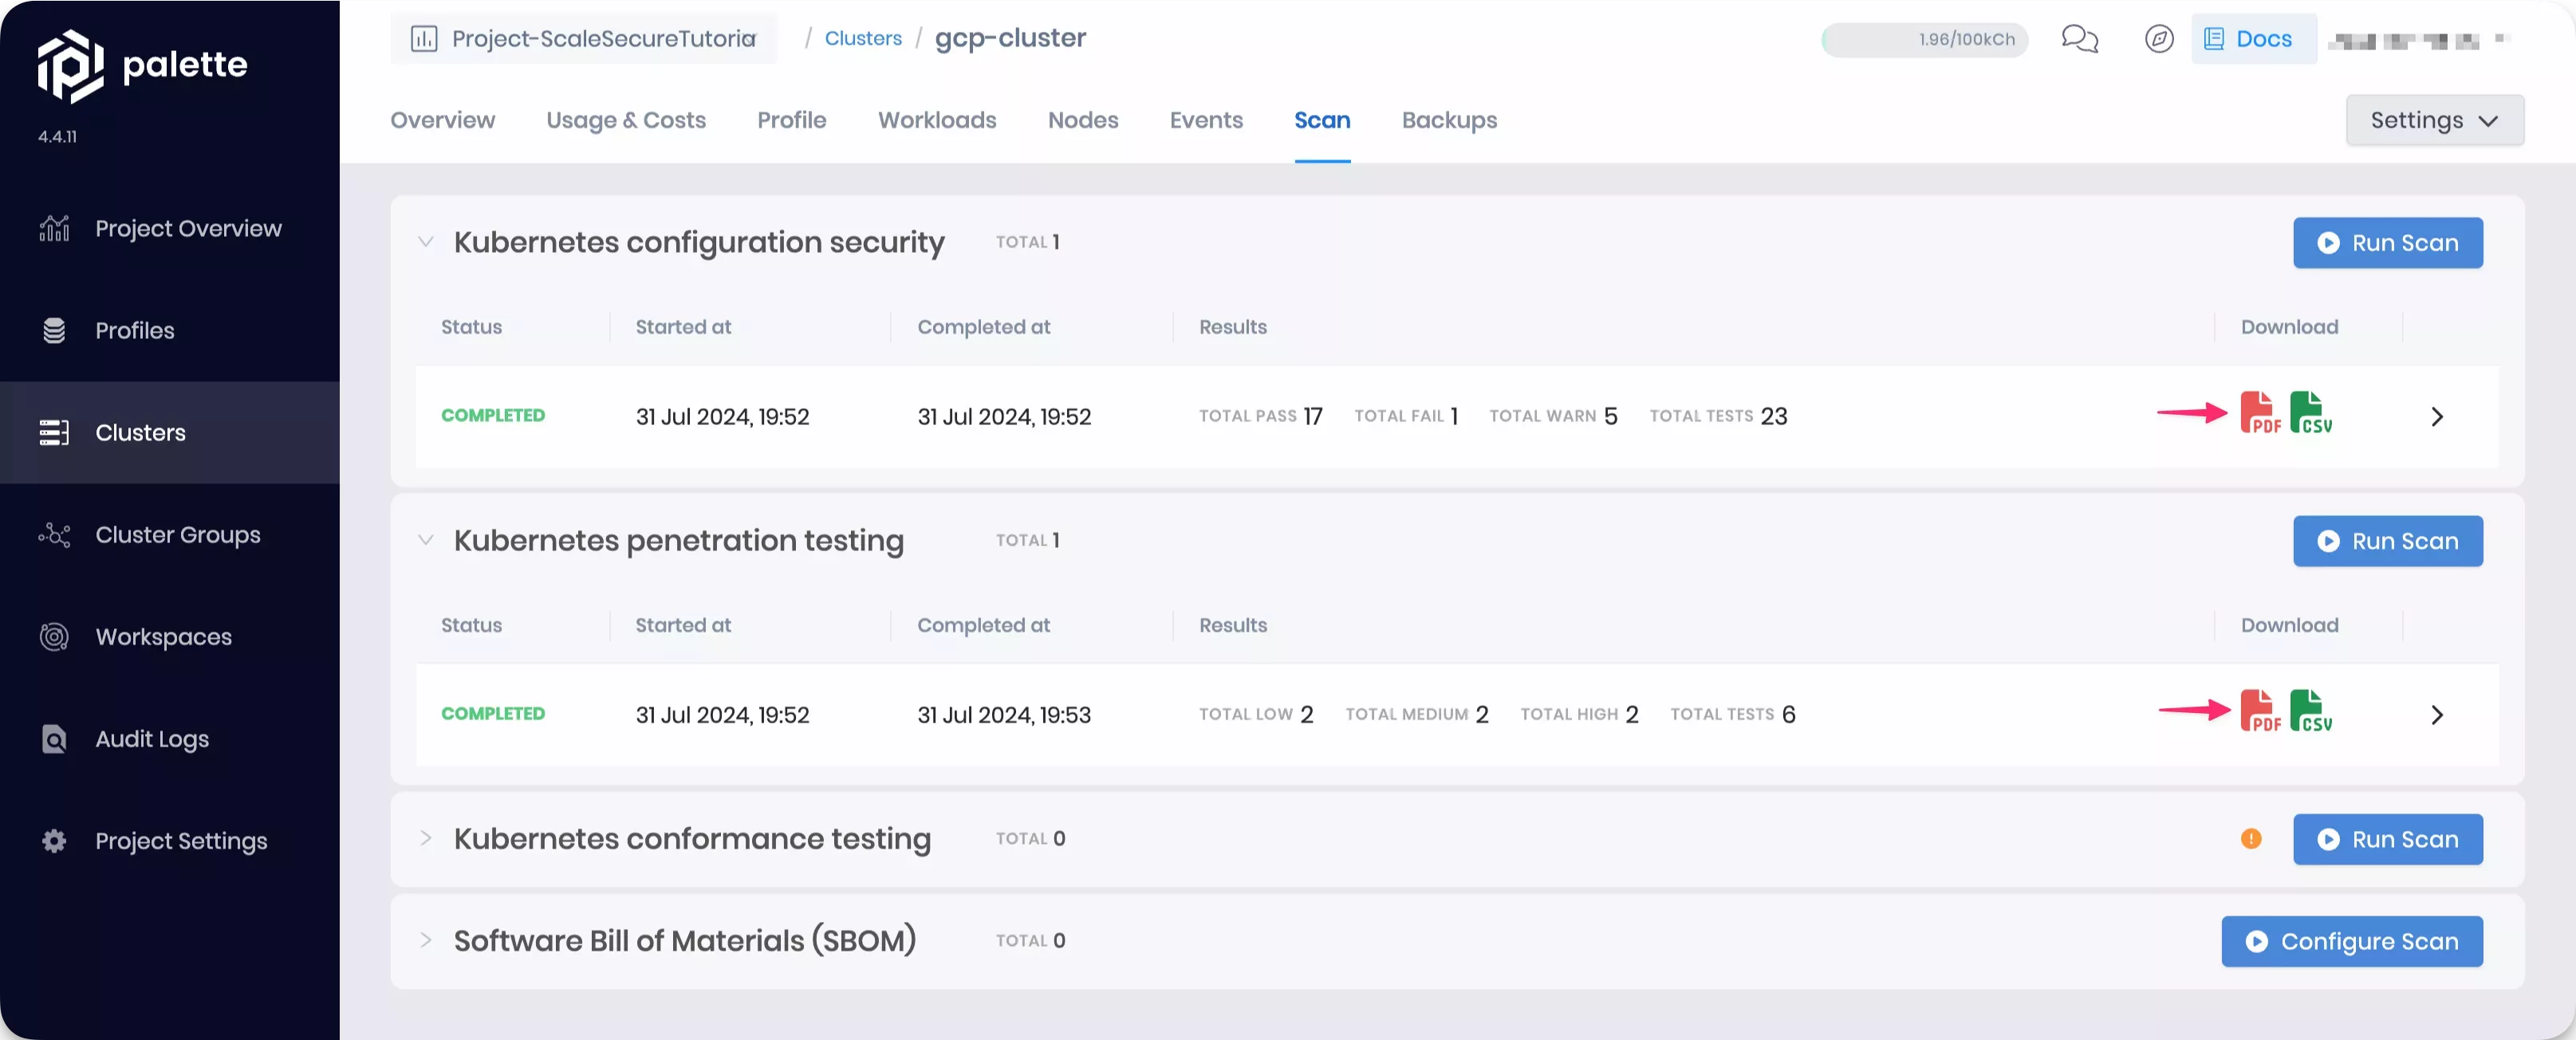Click the chat/message icon in the header
The width and height of the screenshot is (2576, 1040).
coord(2080,39)
